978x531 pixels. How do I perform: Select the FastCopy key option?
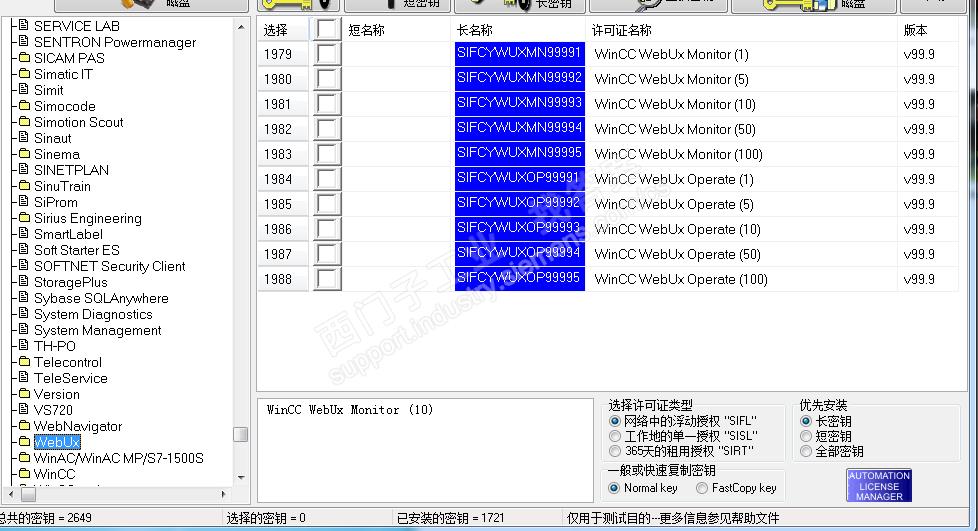(702, 488)
